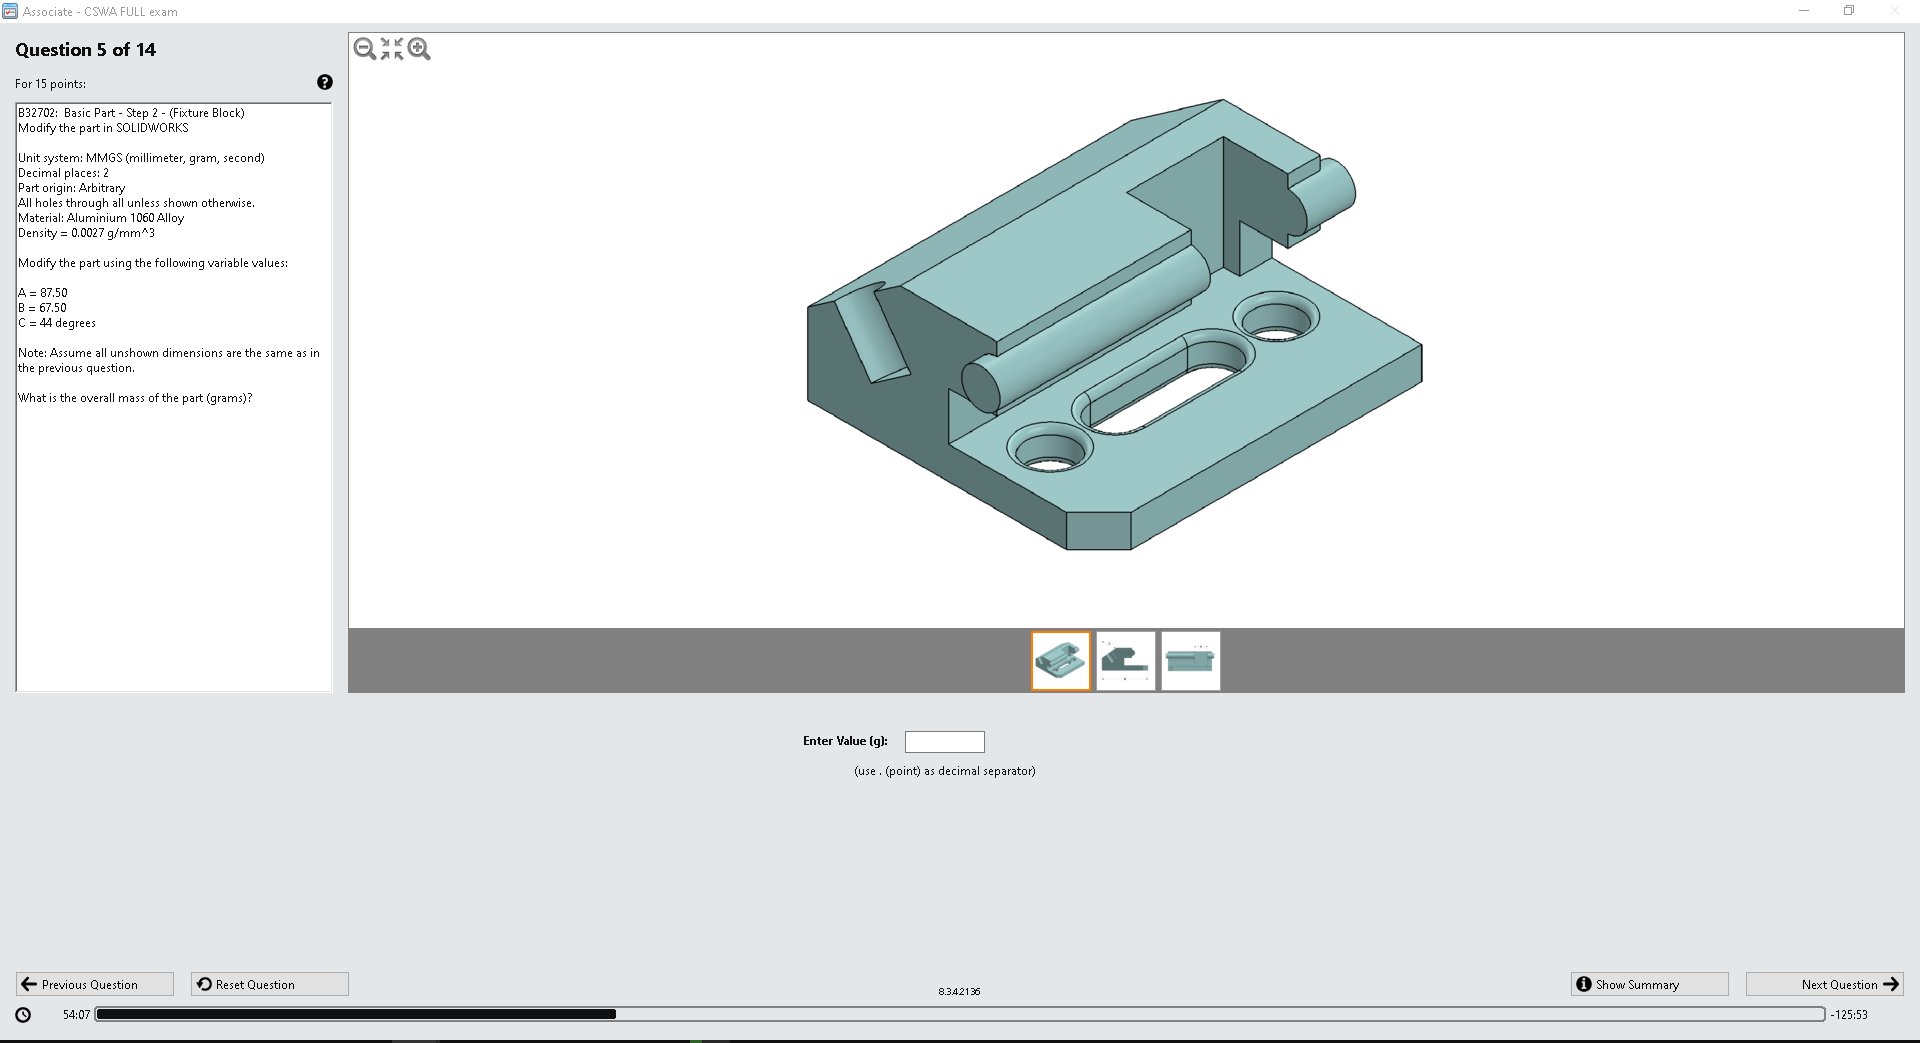Screen dimensions: 1920x1043
Task: Fit the image to the window
Action: click(x=392, y=49)
